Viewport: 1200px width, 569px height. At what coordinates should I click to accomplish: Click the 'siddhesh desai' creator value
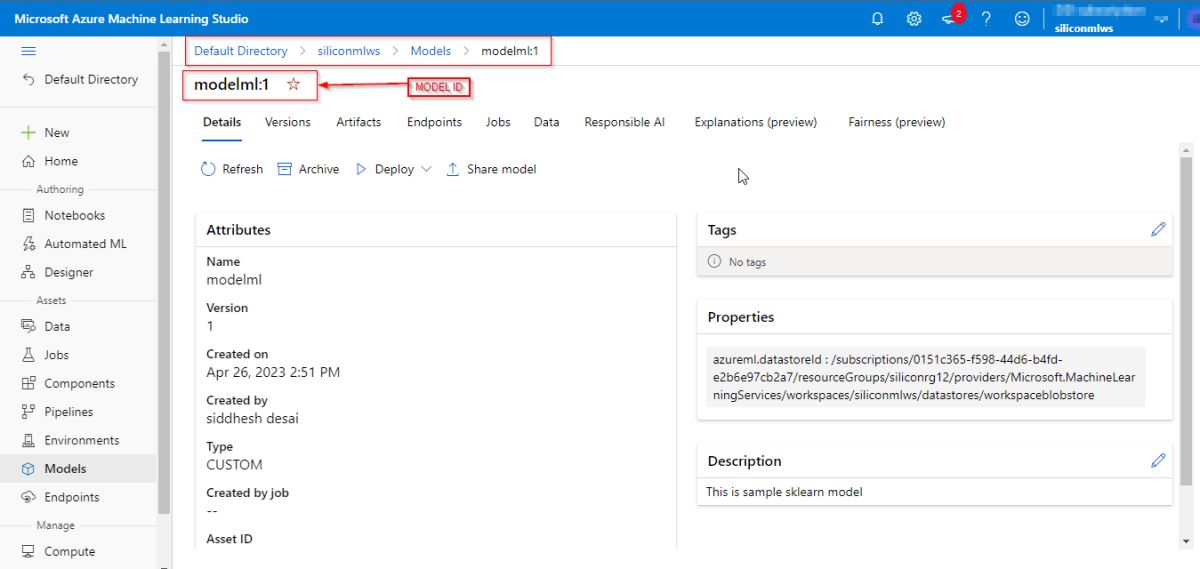click(252, 418)
